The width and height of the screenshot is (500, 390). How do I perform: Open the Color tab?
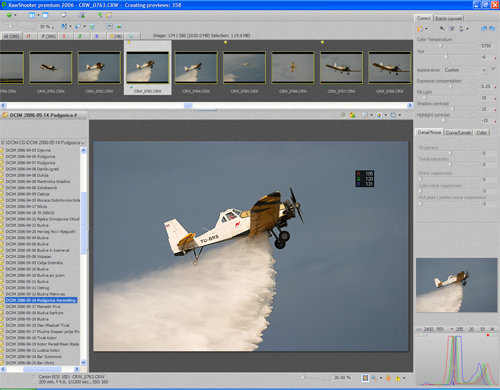click(481, 133)
